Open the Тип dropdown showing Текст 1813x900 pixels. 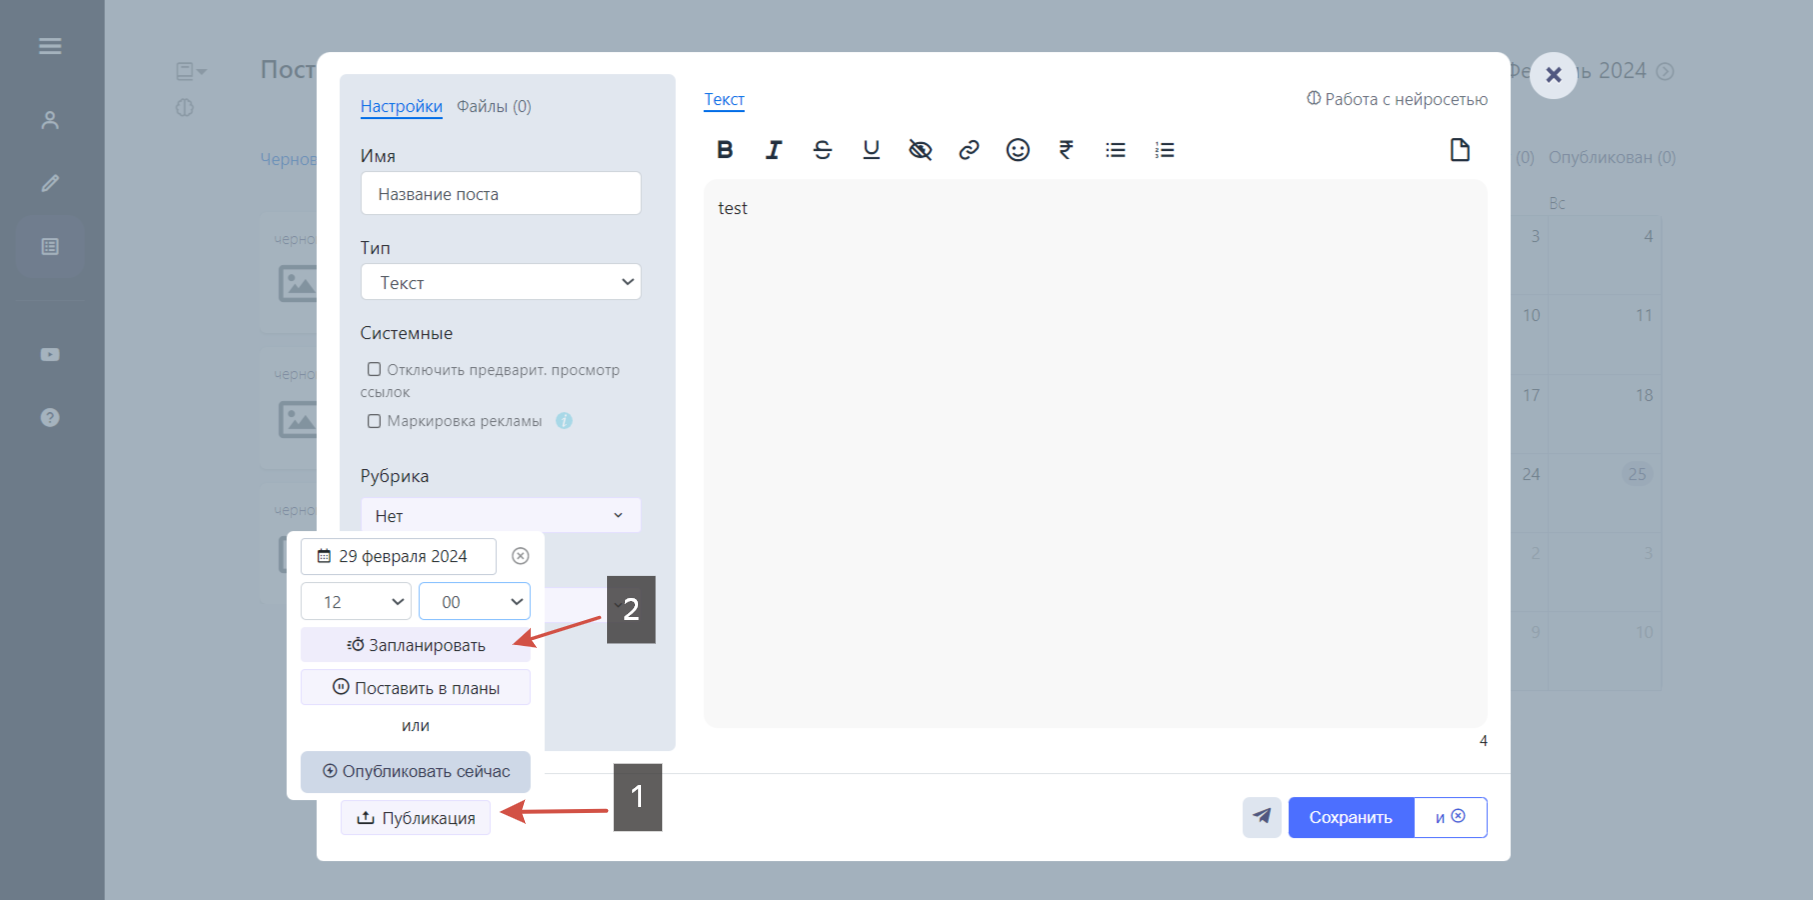tap(501, 282)
